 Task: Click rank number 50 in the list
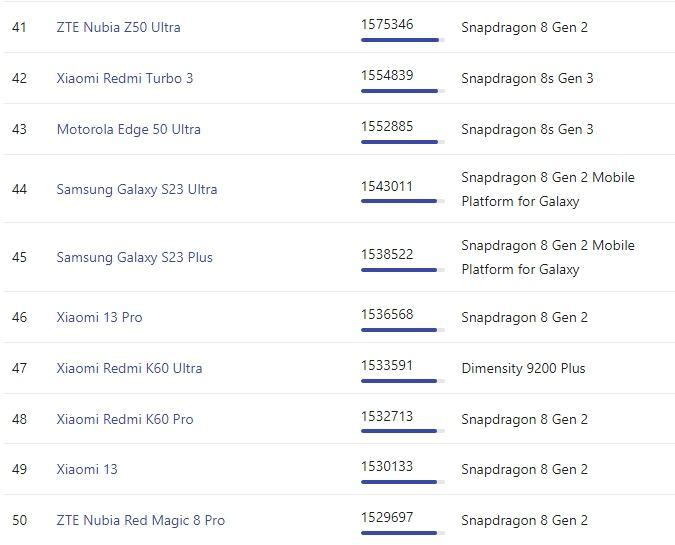[19, 520]
